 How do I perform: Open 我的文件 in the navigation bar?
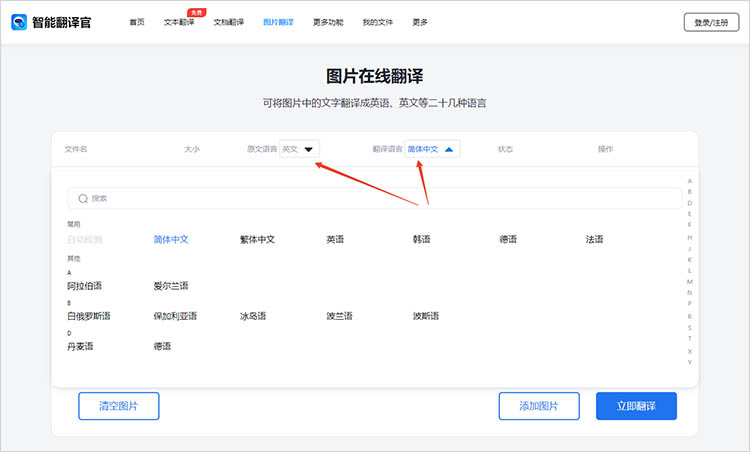[x=377, y=22]
